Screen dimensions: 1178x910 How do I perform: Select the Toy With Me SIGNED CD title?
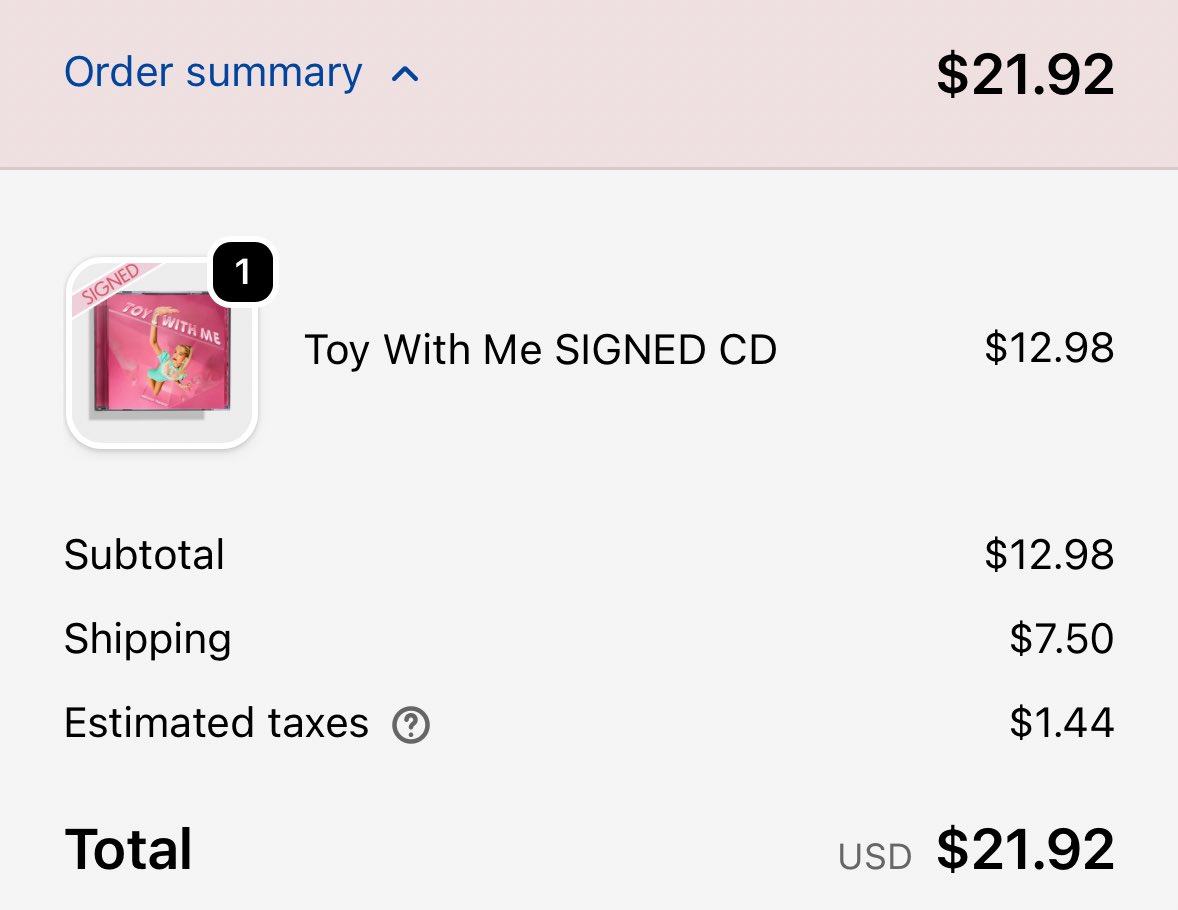(x=540, y=350)
